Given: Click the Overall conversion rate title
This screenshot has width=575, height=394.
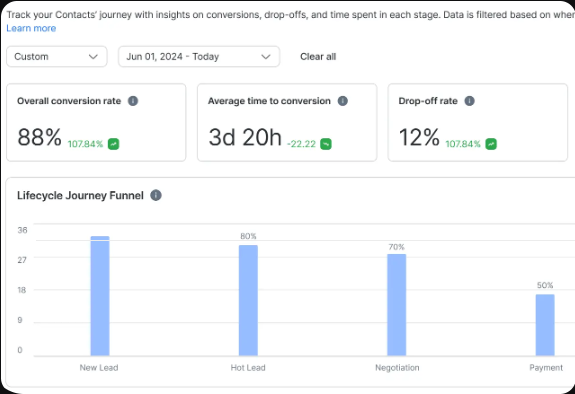Looking at the screenshot, I should pos(69,101).
